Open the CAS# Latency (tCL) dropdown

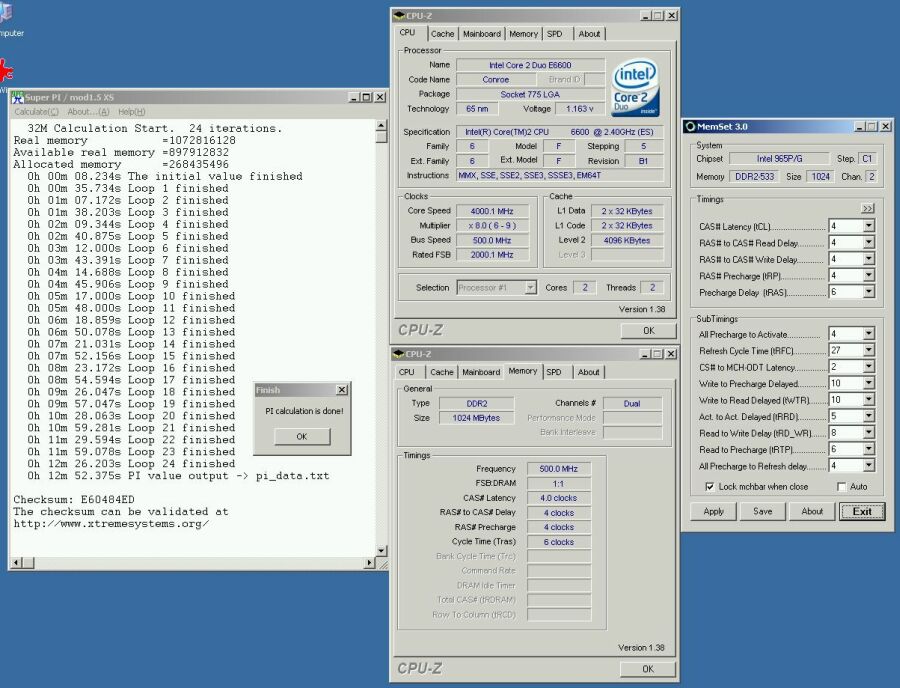pyautogui.click(x=868, y=226)
